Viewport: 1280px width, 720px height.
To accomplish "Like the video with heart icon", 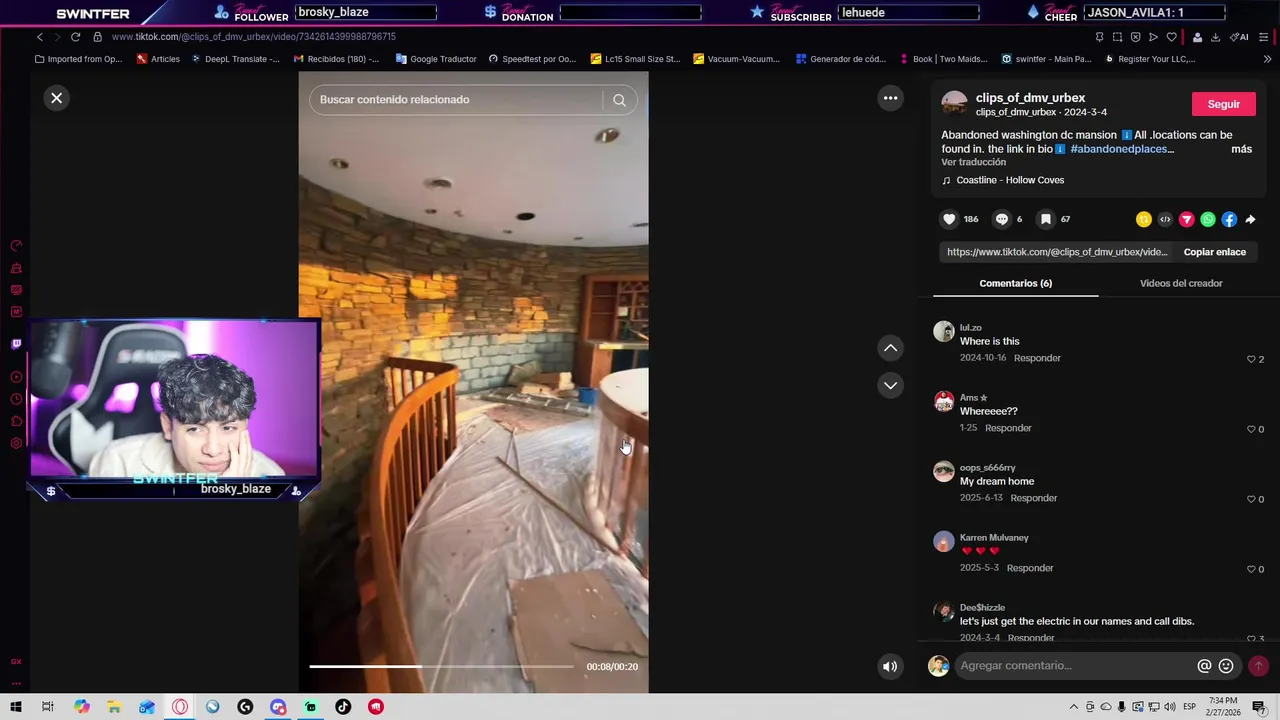I will click(949, 219).
